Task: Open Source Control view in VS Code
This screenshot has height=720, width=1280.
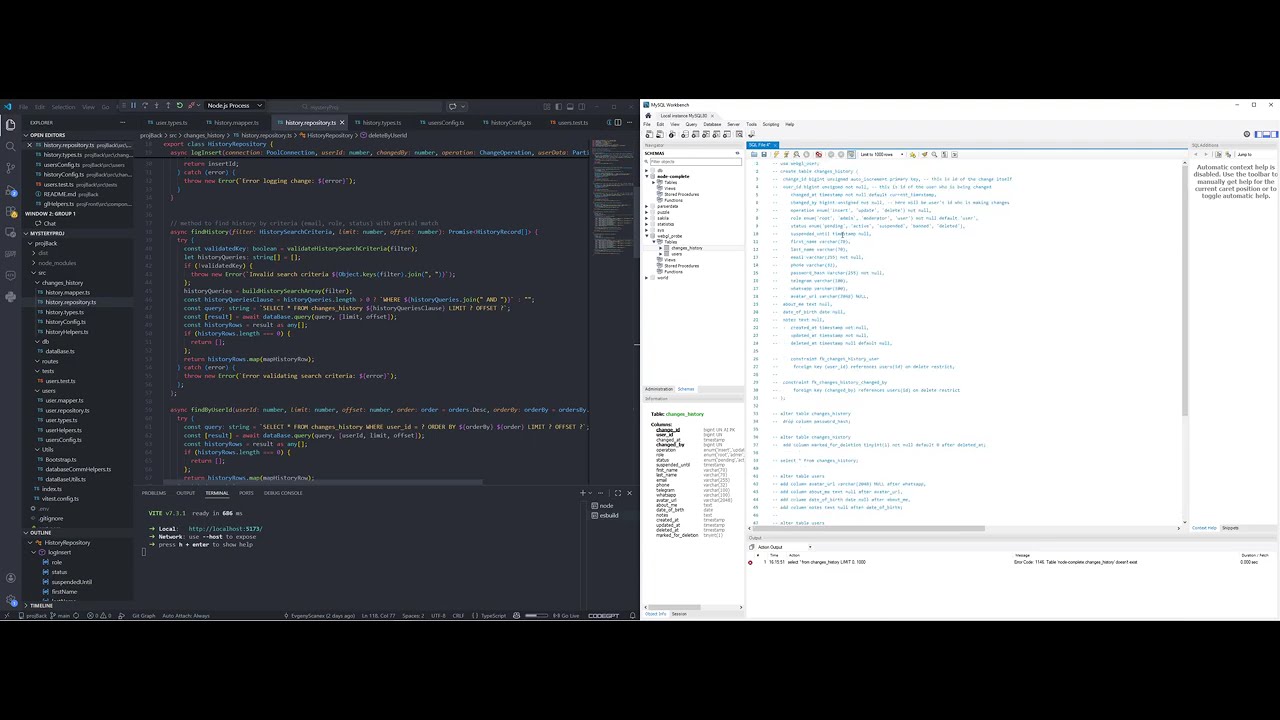Action: (x=10, y=168)
